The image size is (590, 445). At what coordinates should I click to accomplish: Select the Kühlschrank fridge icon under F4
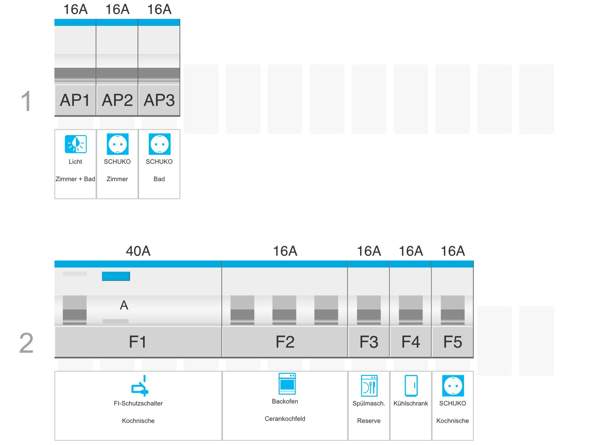click(411, 386)
